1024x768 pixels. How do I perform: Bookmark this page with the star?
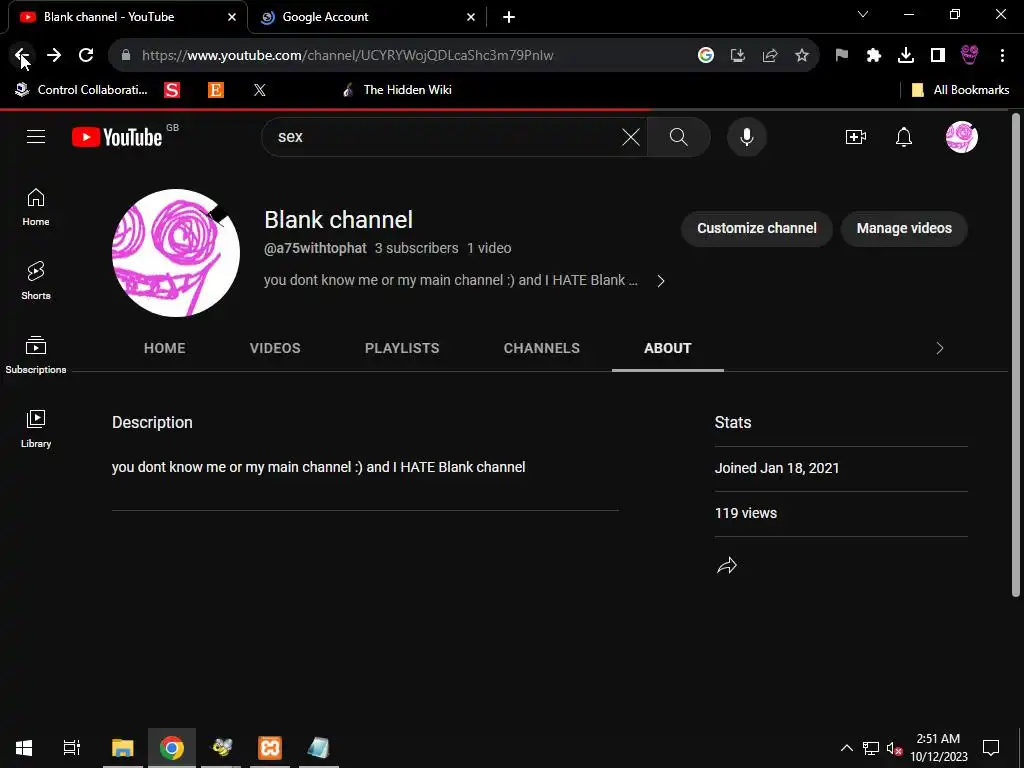pos(802,56)
